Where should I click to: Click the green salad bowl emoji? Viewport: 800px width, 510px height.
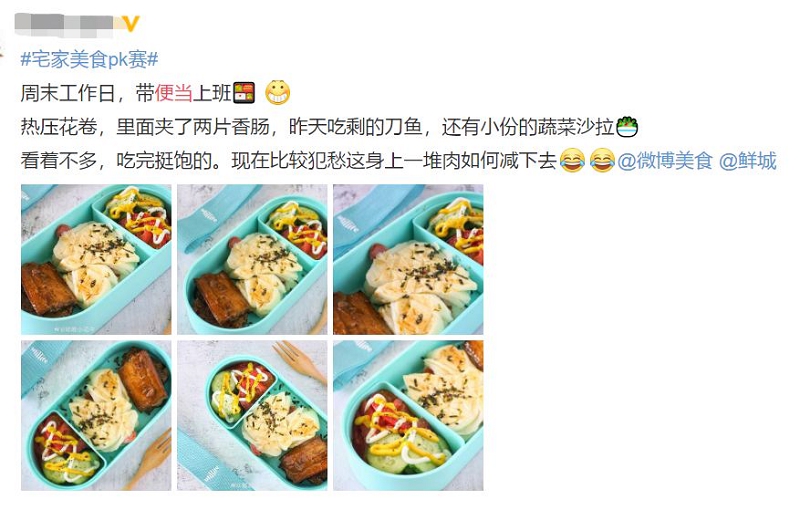(627, 128)
